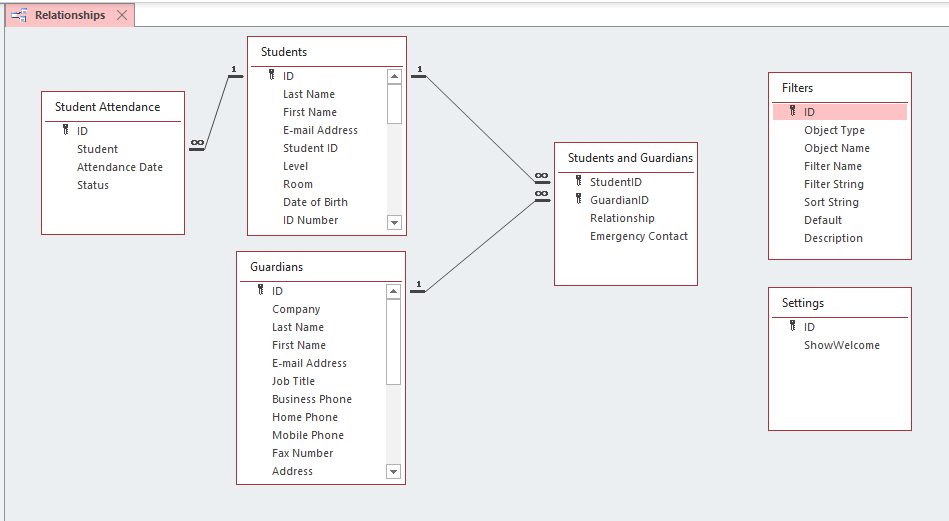949x521 pixels.
Task: Select Relationship field
Action: tap(622, 218)
